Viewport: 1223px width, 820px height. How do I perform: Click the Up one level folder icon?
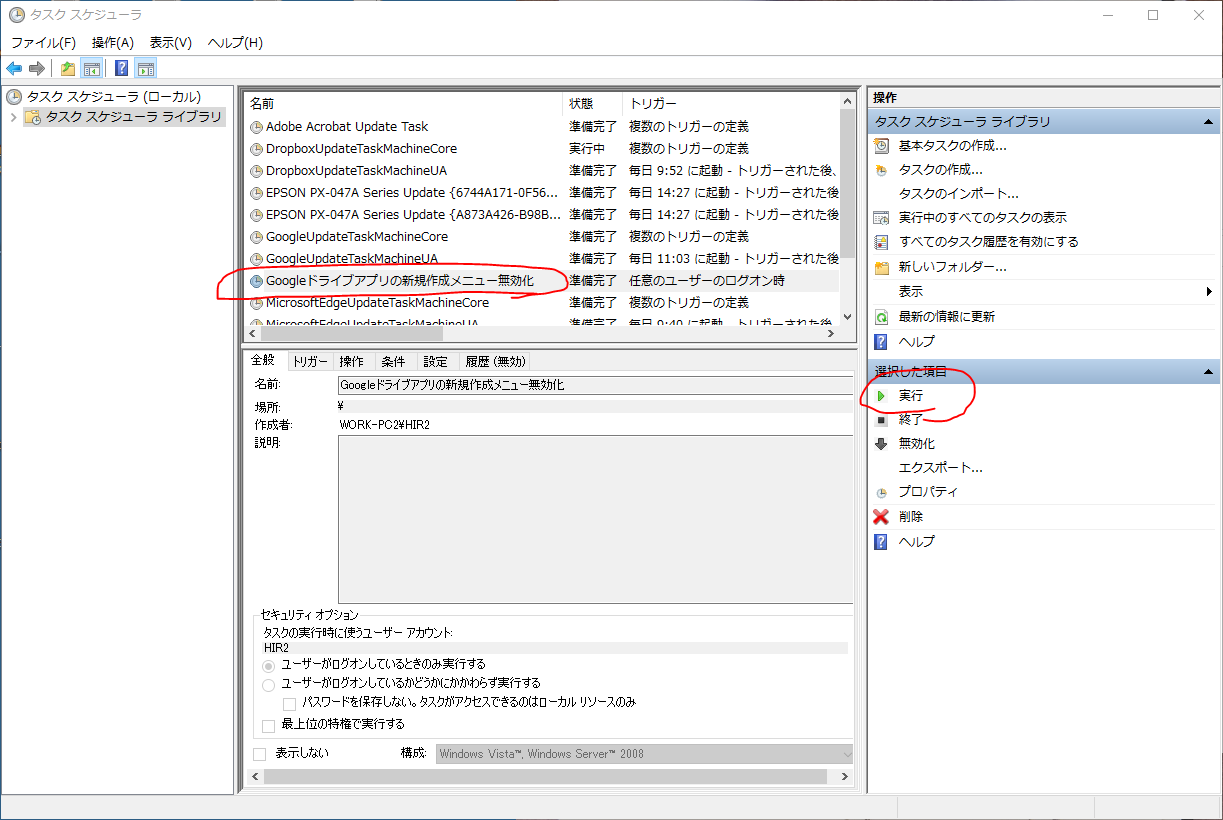coord(67,68)
